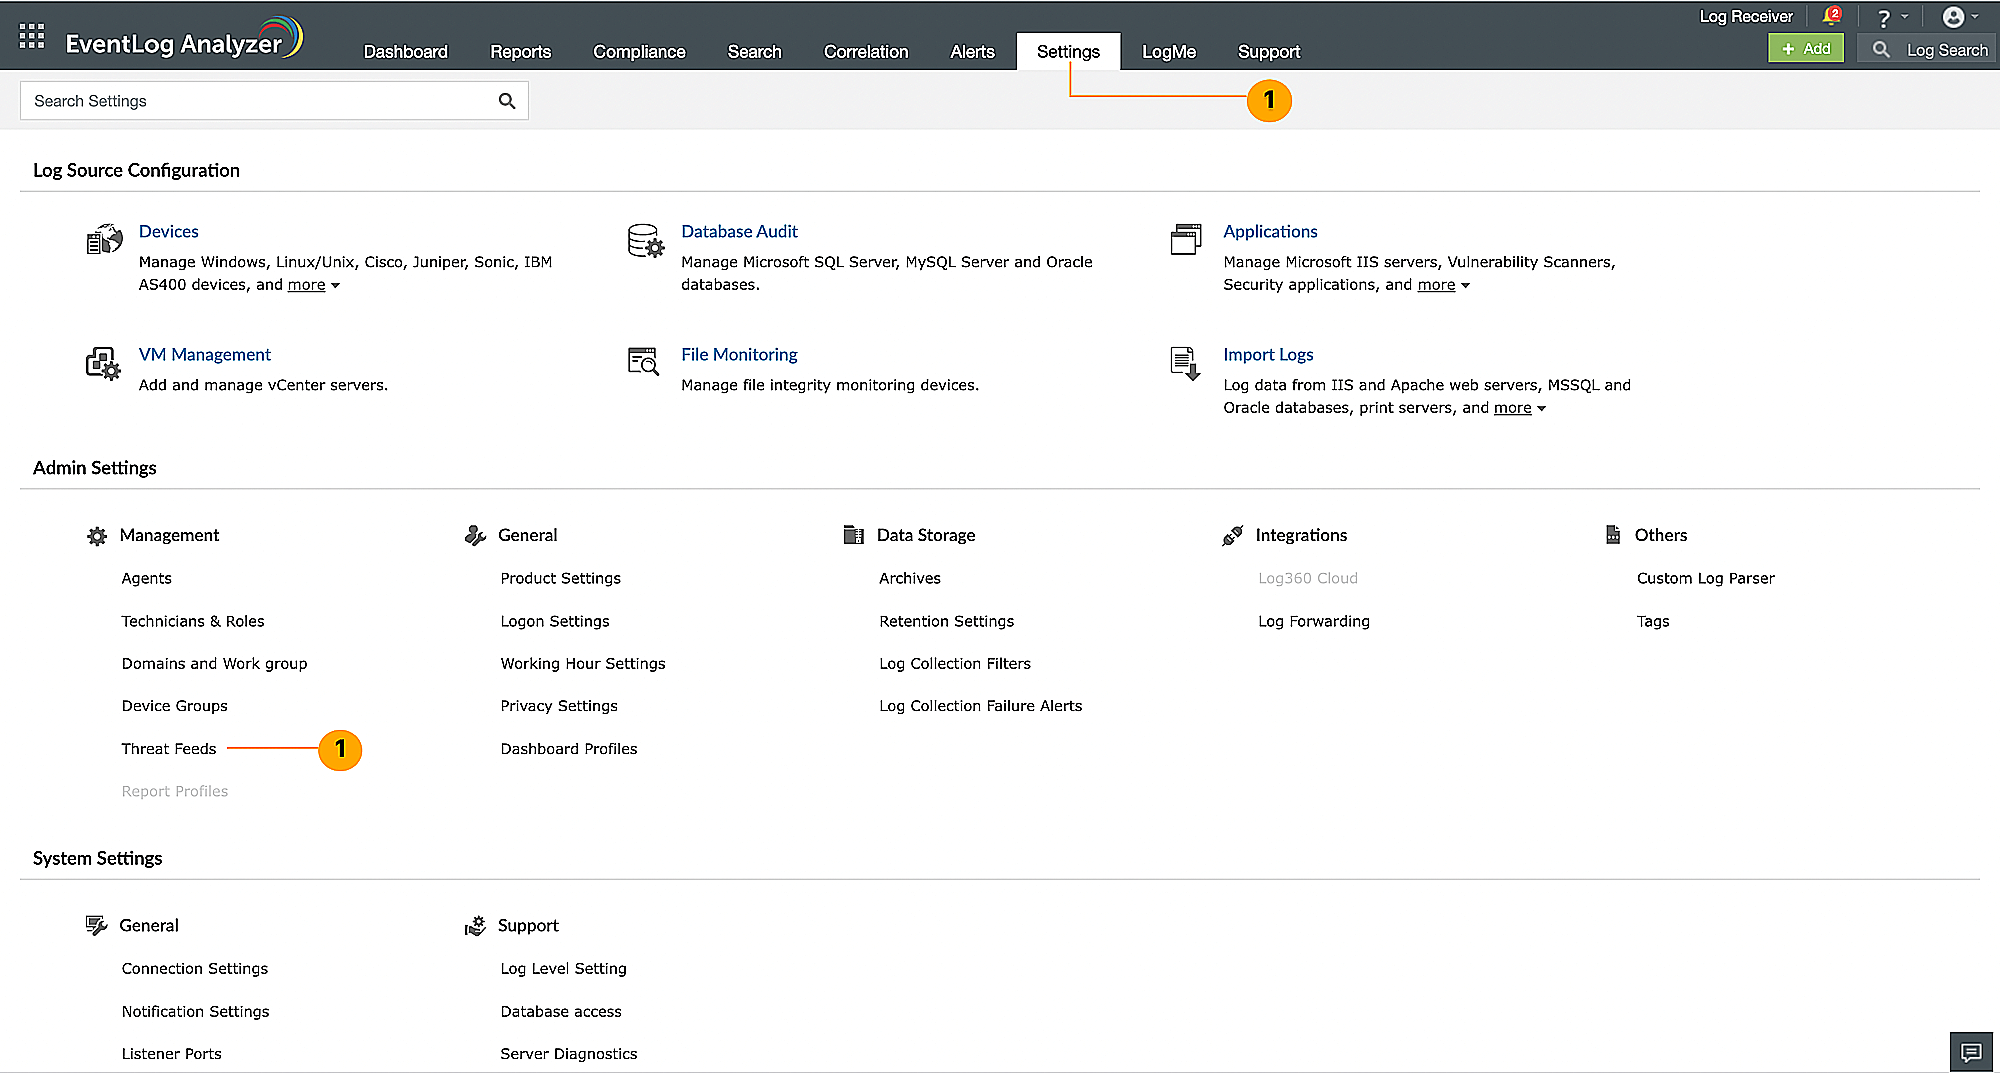The image size is (2000, 1073).
Task: Open the Threat Feeds link
Action: point(169,749)
